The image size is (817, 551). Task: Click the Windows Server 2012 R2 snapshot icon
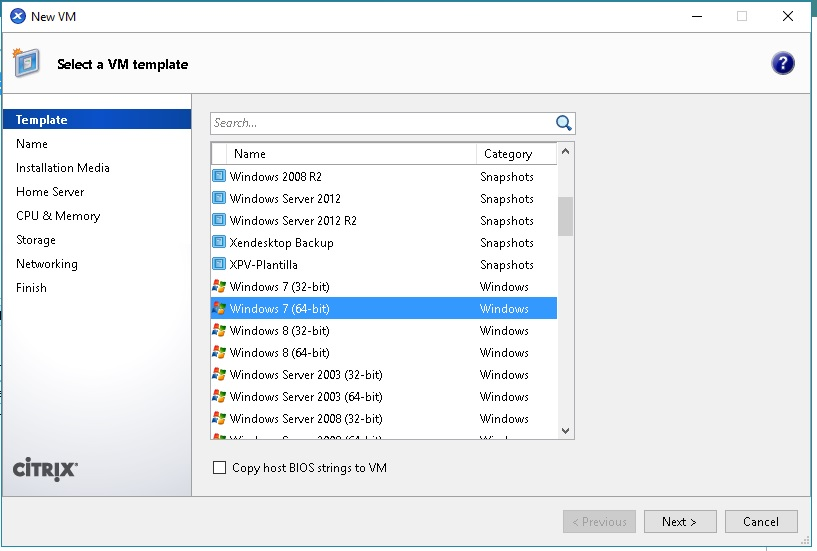pyautogui.click(x=219, y=221)
